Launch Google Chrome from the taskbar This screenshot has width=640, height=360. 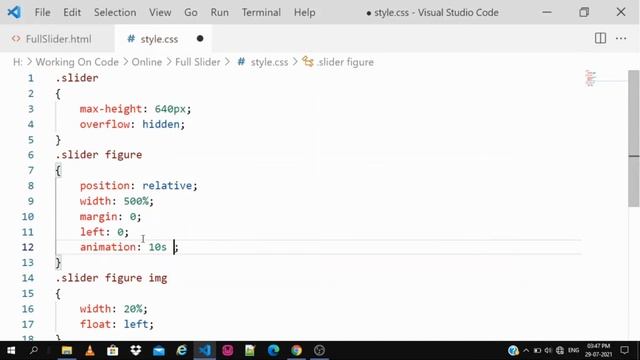(x=296, y=350)
